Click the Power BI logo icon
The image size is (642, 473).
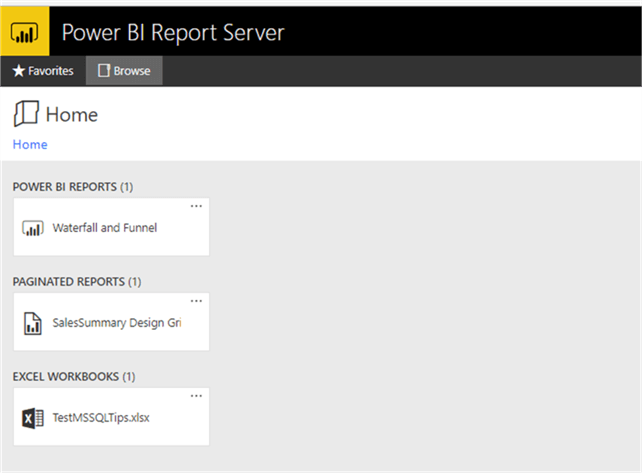[25, 31]
